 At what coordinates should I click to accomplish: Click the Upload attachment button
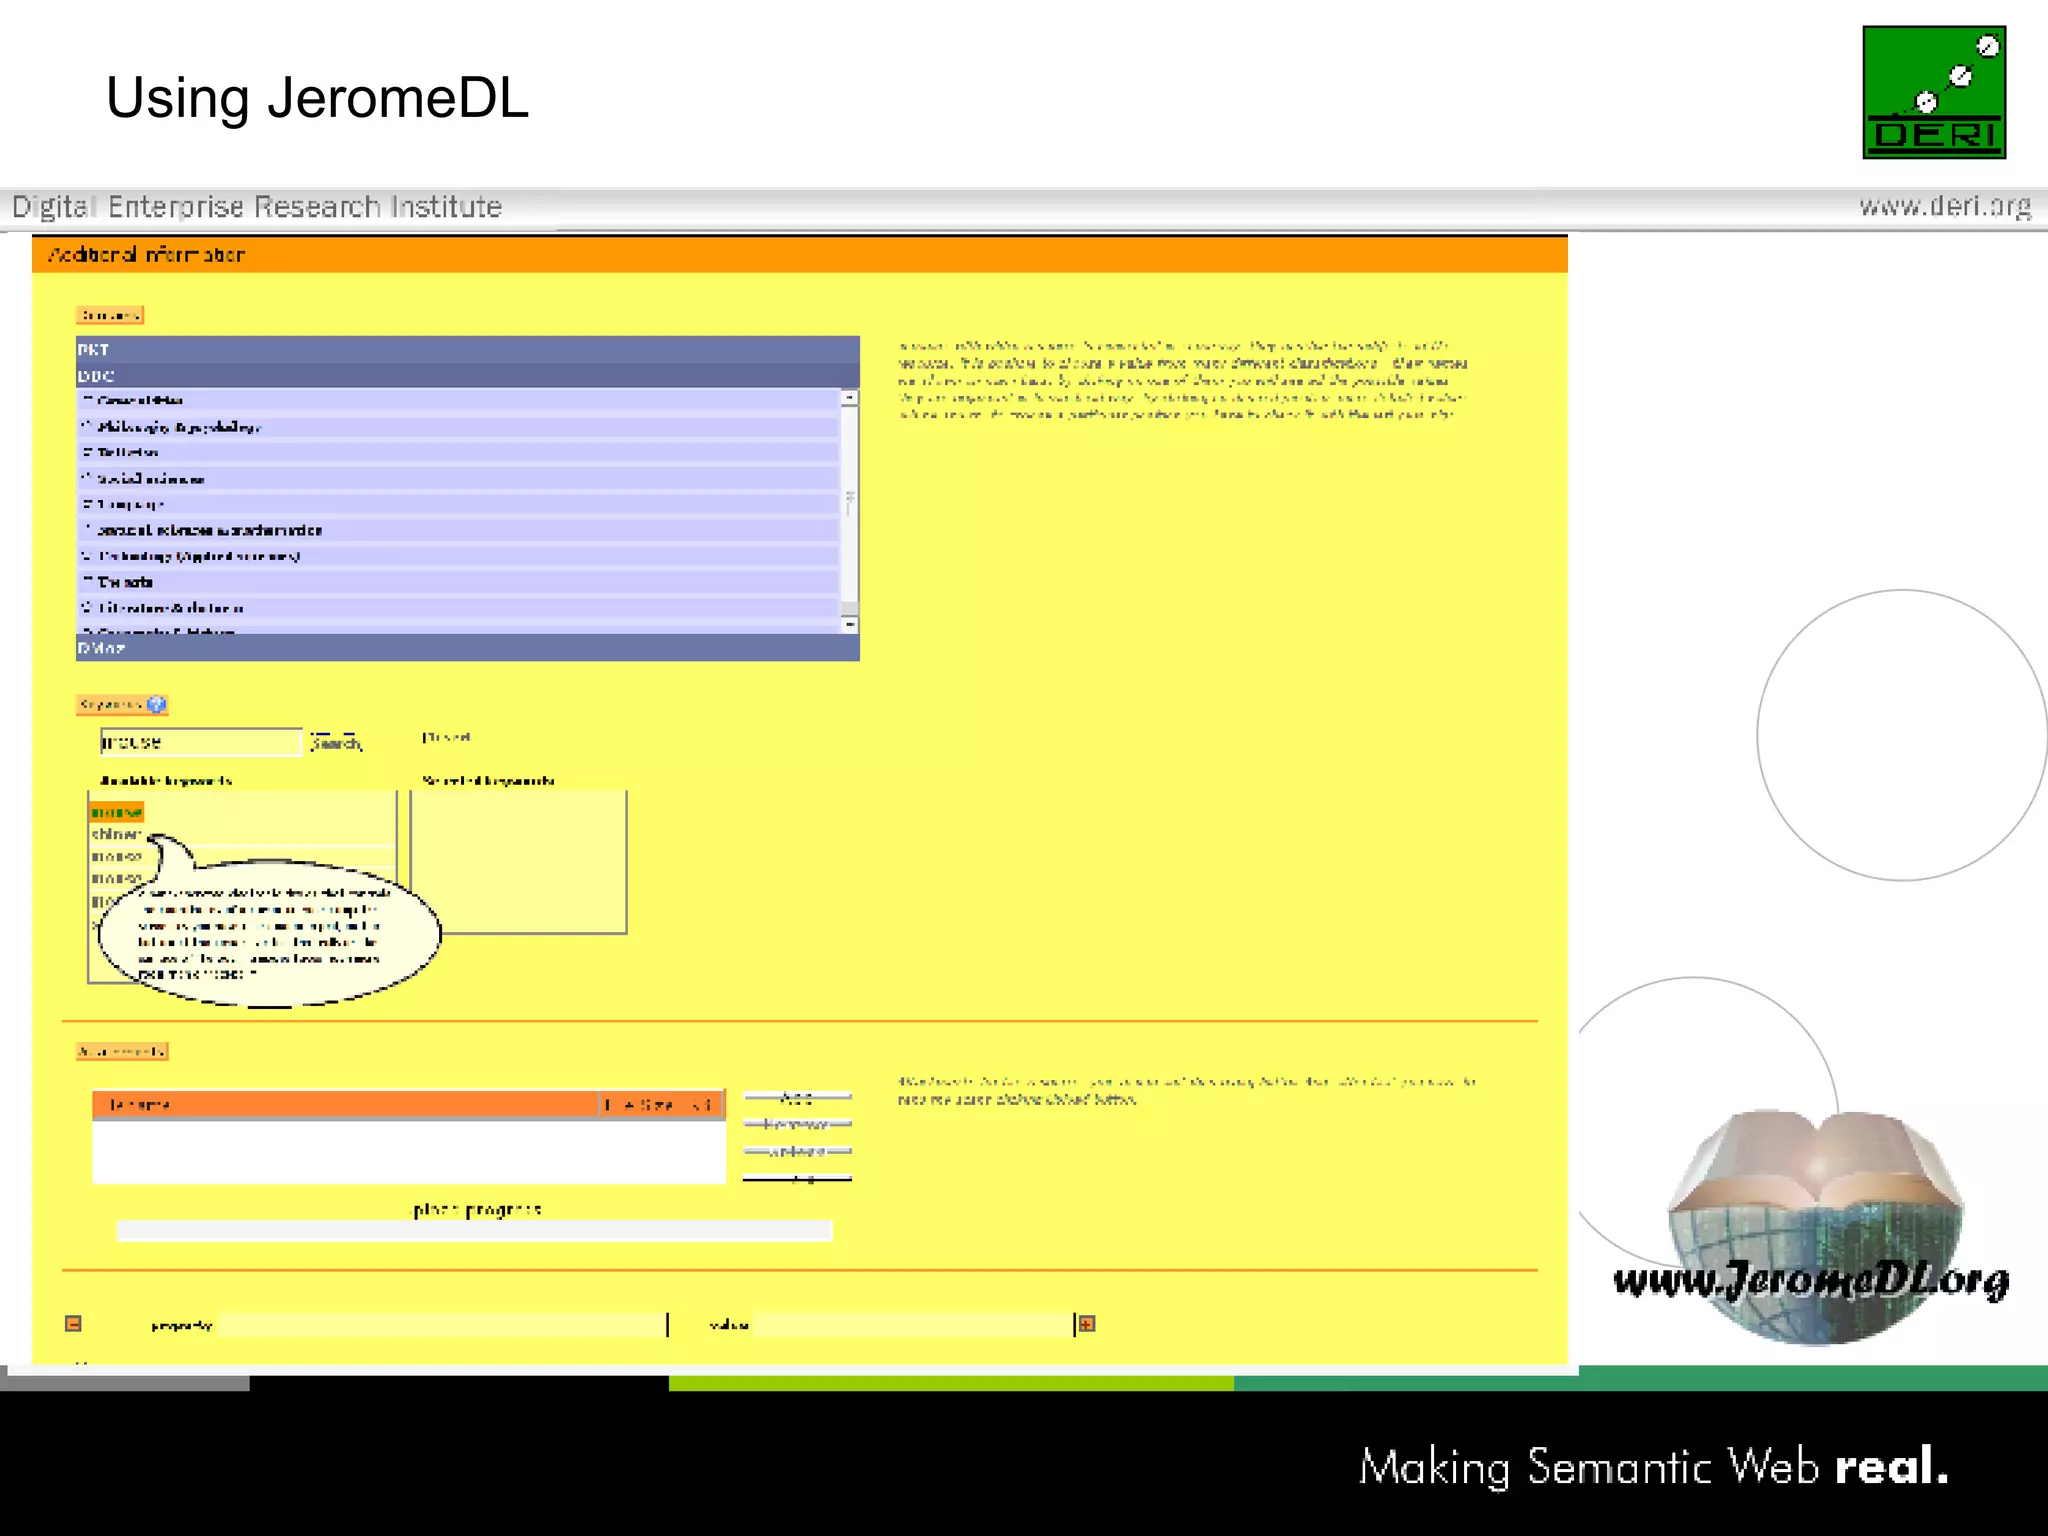click(x=797, y=1152)
